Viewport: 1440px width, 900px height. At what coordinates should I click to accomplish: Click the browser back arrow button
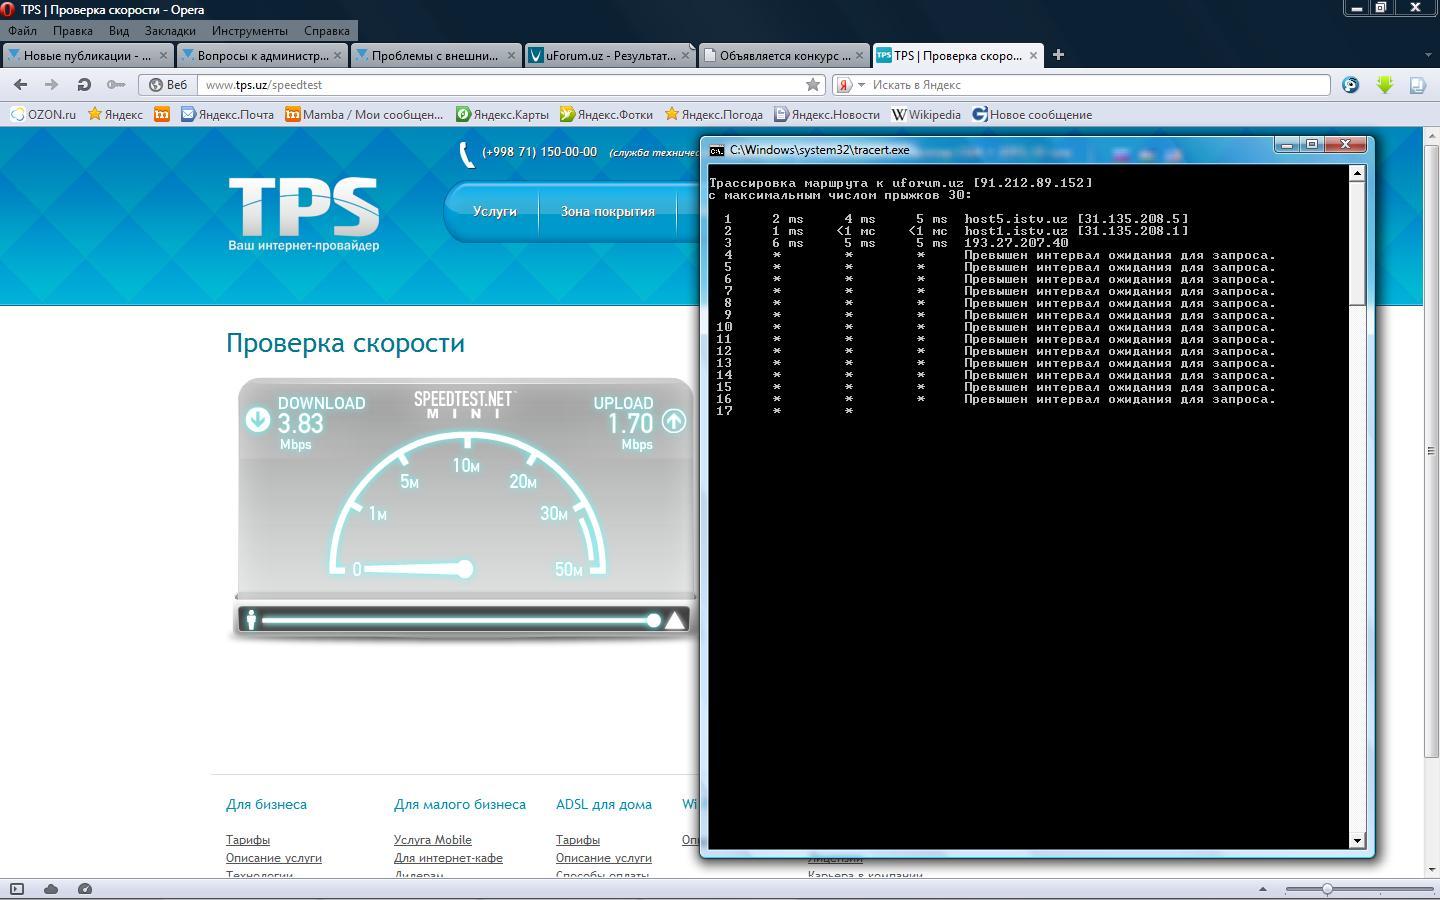click(x=20, y=85)
